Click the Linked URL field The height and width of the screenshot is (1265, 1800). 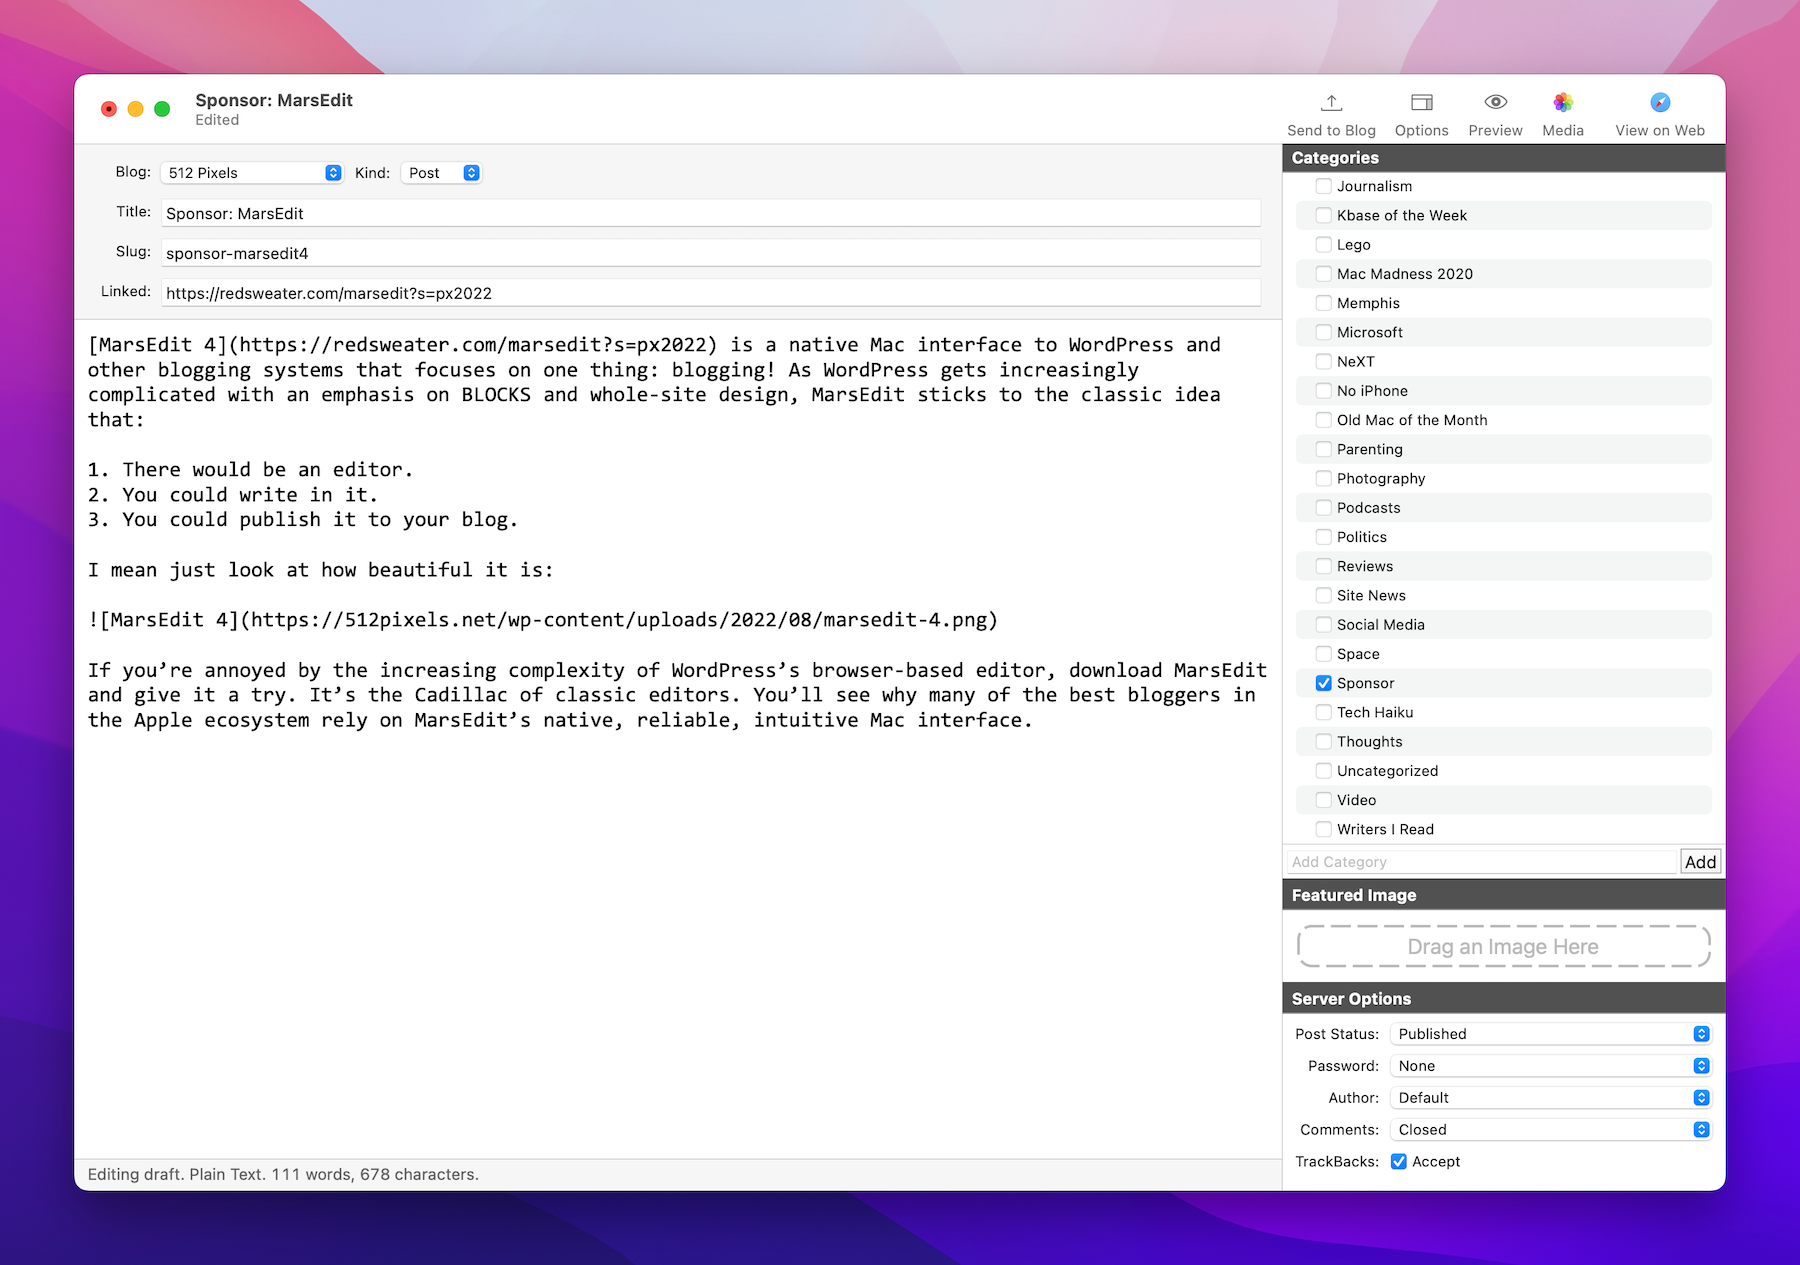710,293
